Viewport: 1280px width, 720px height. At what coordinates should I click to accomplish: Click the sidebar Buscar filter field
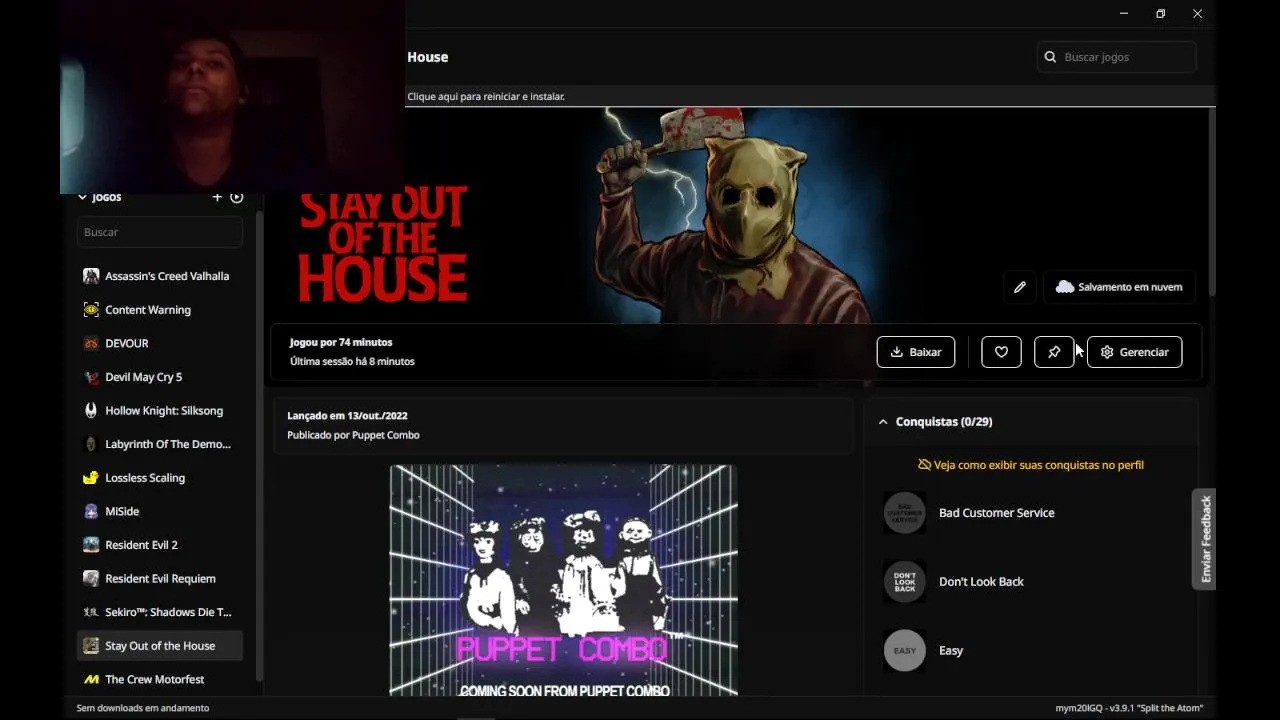[x=160, y=232]
